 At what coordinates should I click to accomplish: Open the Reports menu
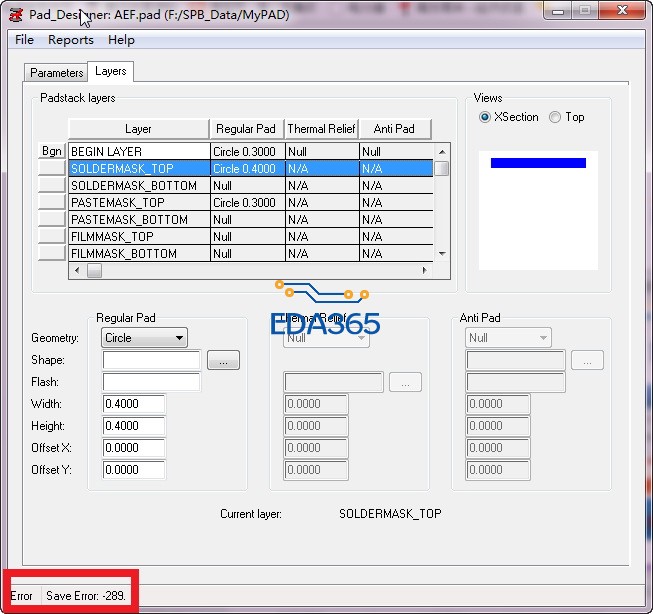(x=71, y=40)
